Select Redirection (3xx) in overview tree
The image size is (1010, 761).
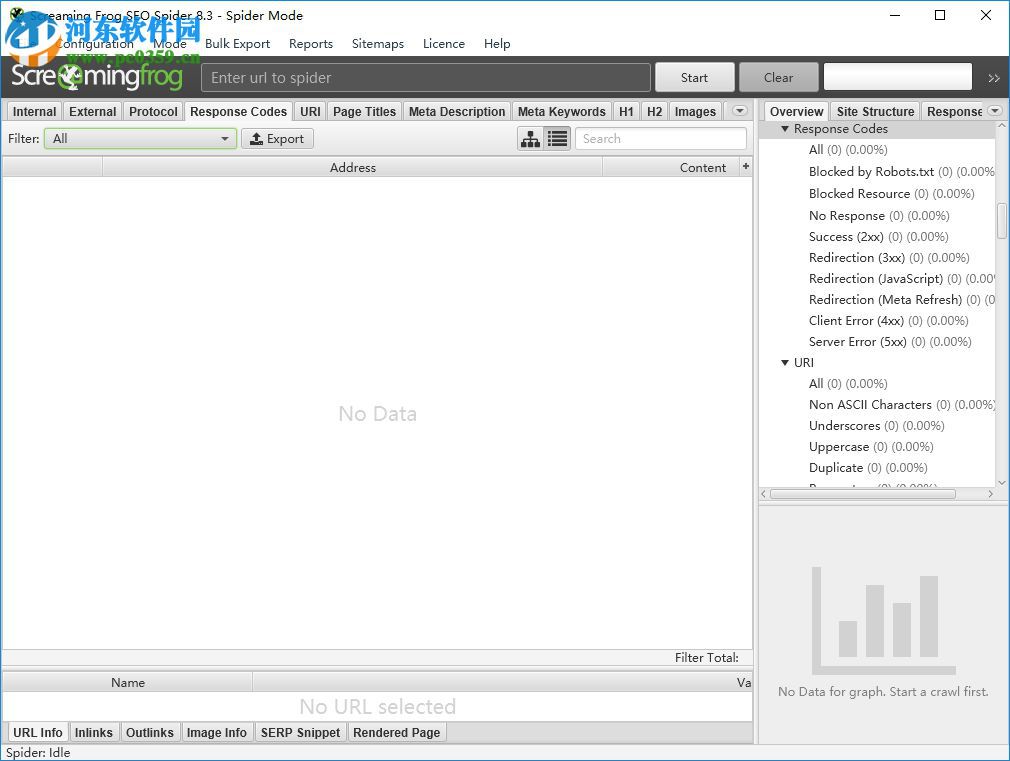(x=889, y=258)
